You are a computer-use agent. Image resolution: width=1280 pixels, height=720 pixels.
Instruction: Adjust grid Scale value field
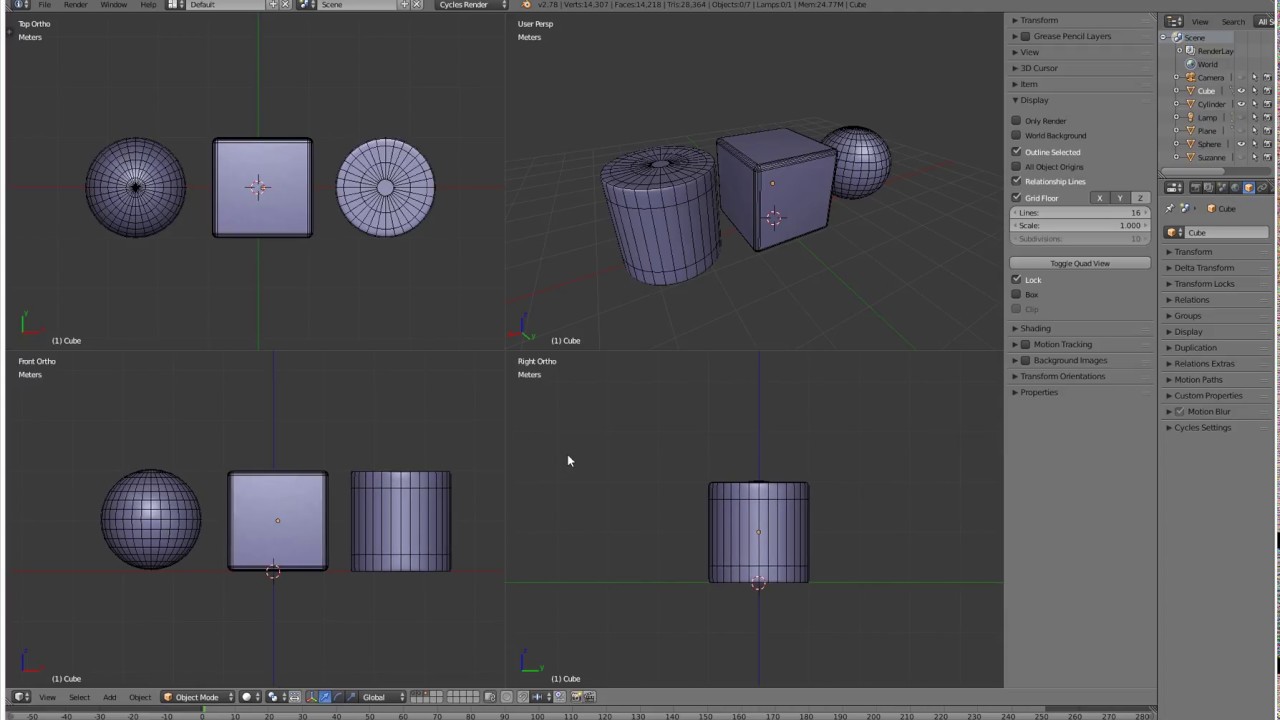[x=1080, y=225]
